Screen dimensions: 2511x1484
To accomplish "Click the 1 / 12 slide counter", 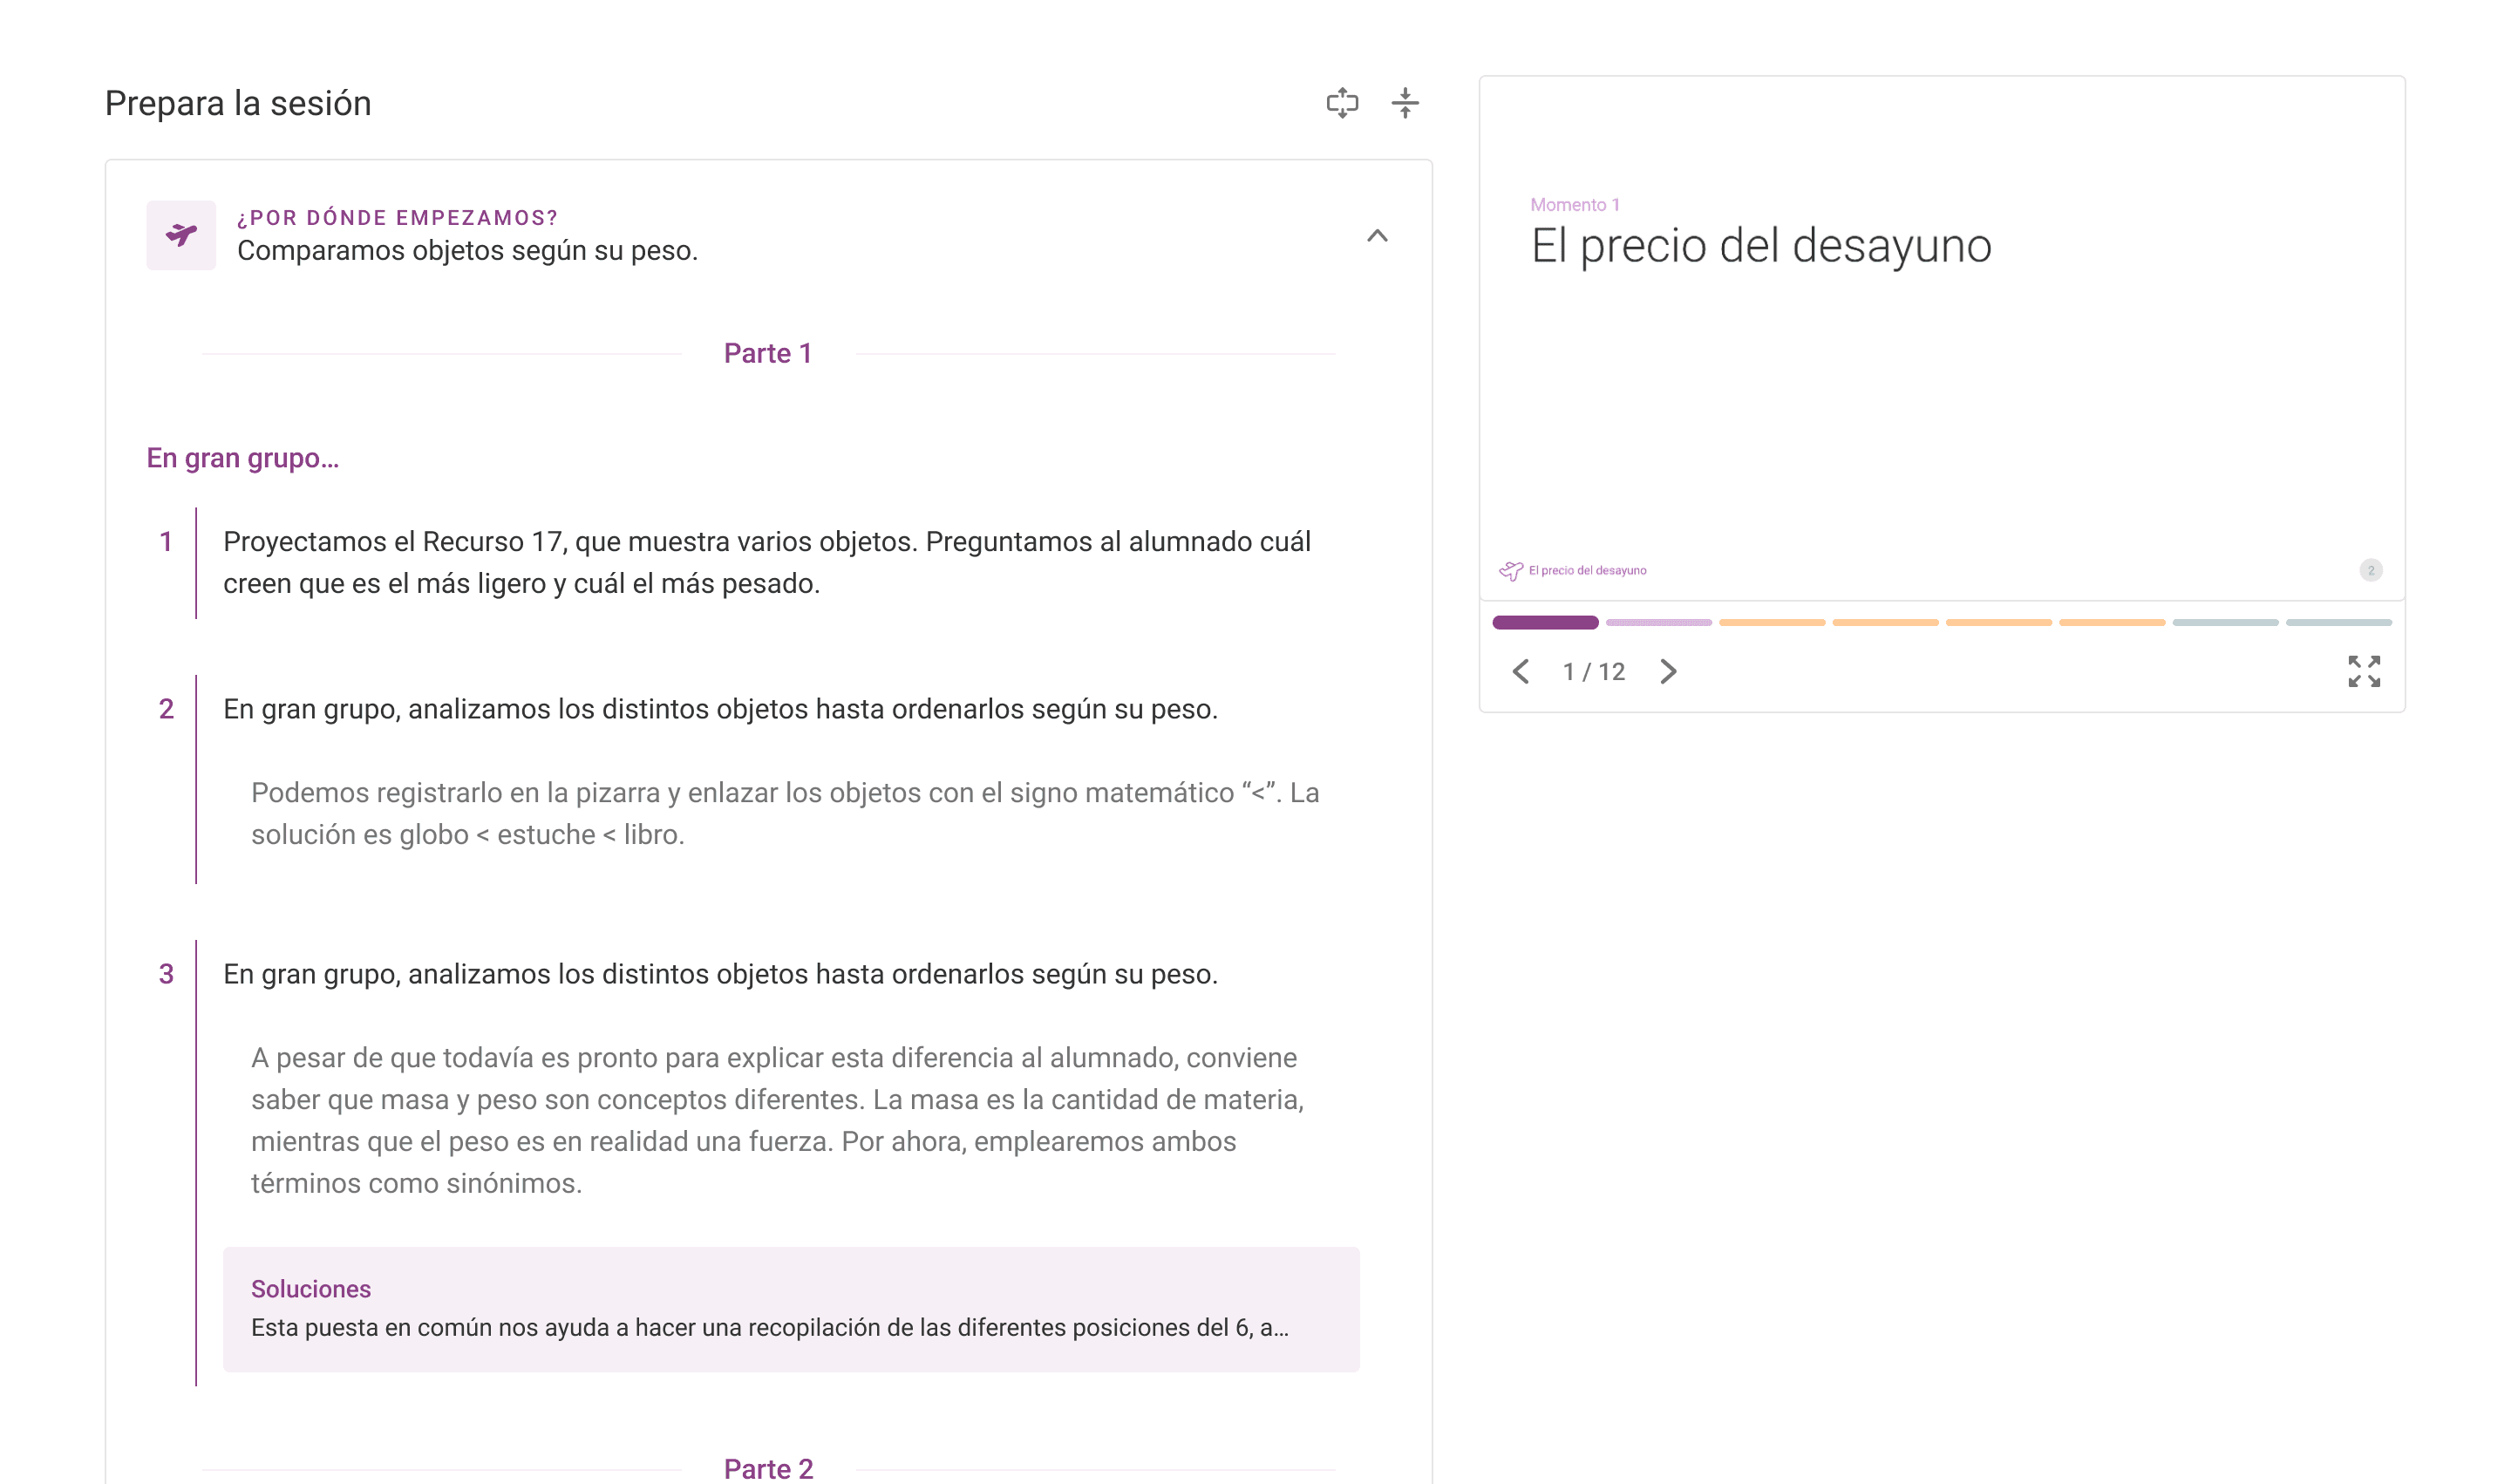I will click(x=1593, y=672).
